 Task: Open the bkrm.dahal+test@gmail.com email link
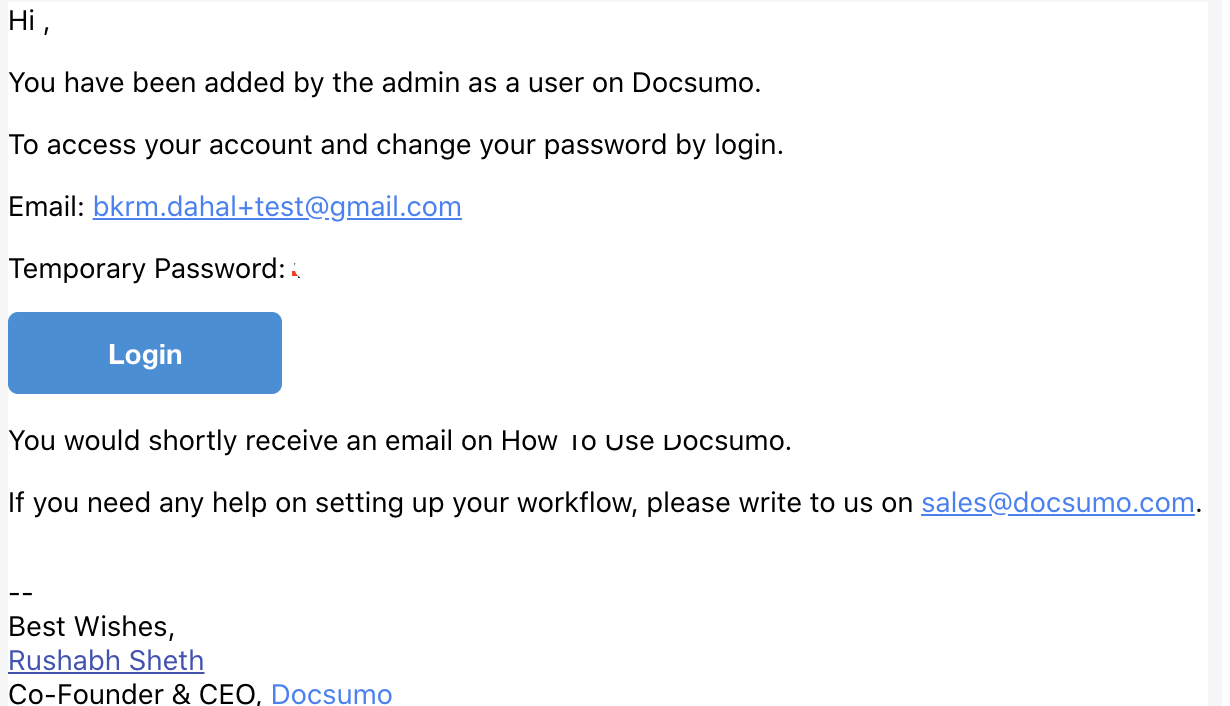click(x=277, y=207)
